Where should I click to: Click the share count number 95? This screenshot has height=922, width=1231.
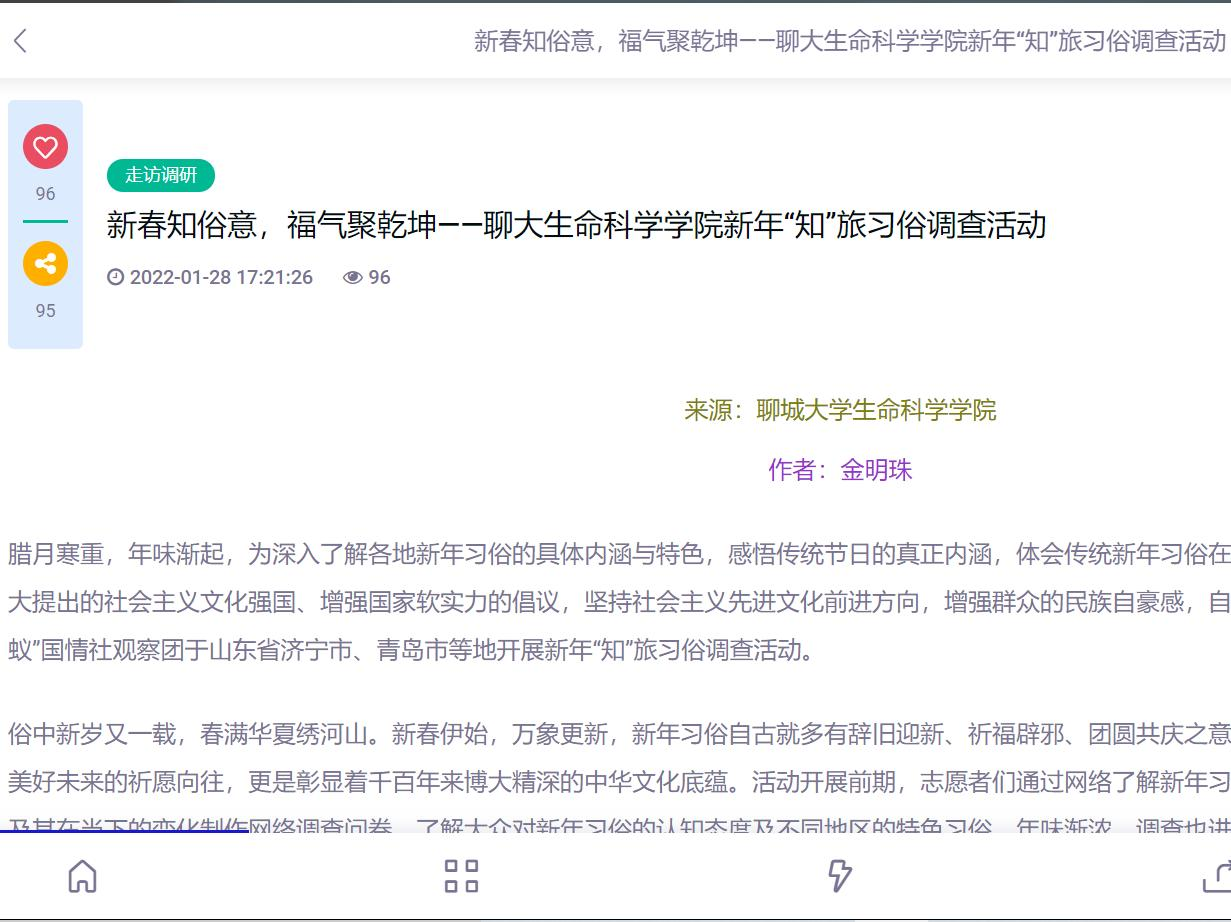pyautogui.click(x=44, y=310)
